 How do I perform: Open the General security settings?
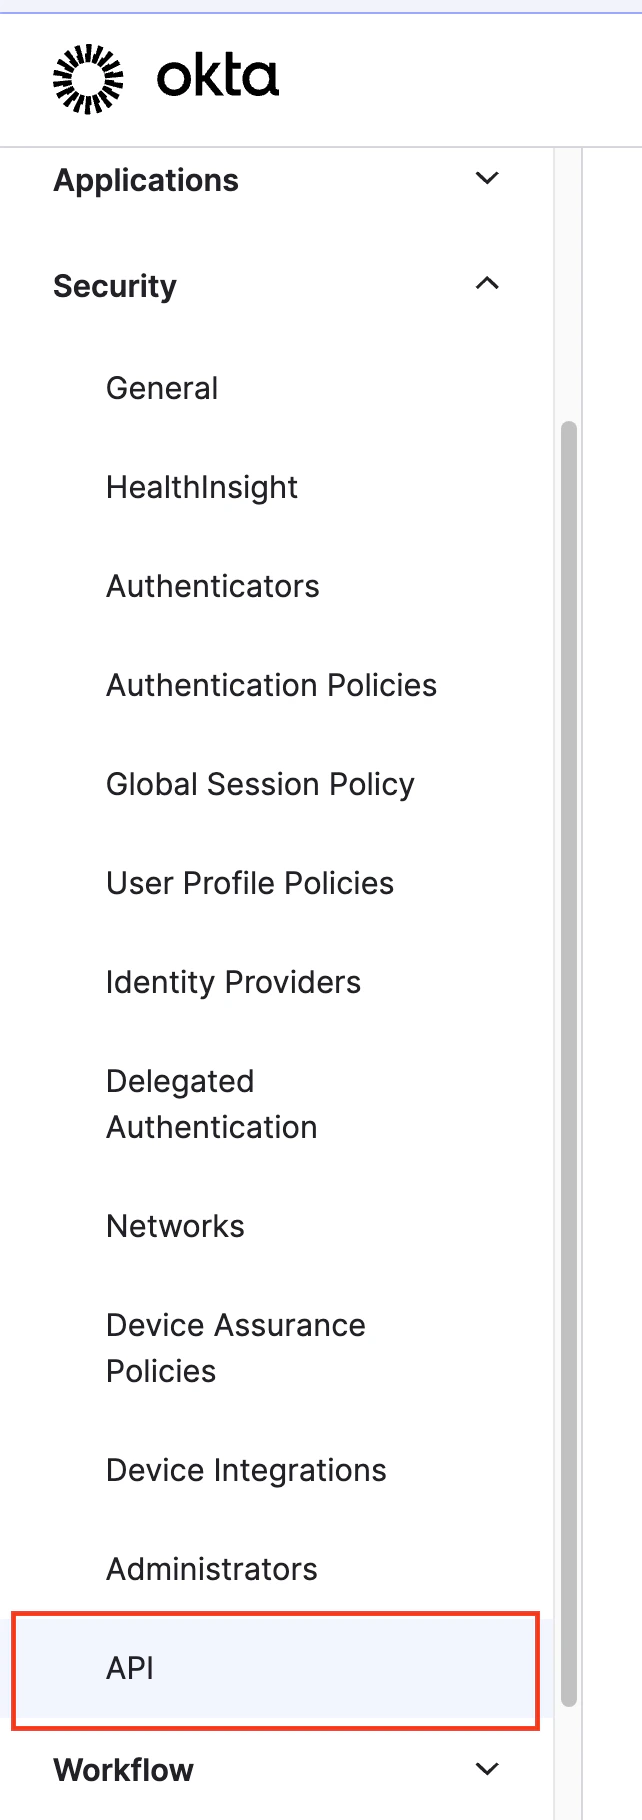coord(161,388)
